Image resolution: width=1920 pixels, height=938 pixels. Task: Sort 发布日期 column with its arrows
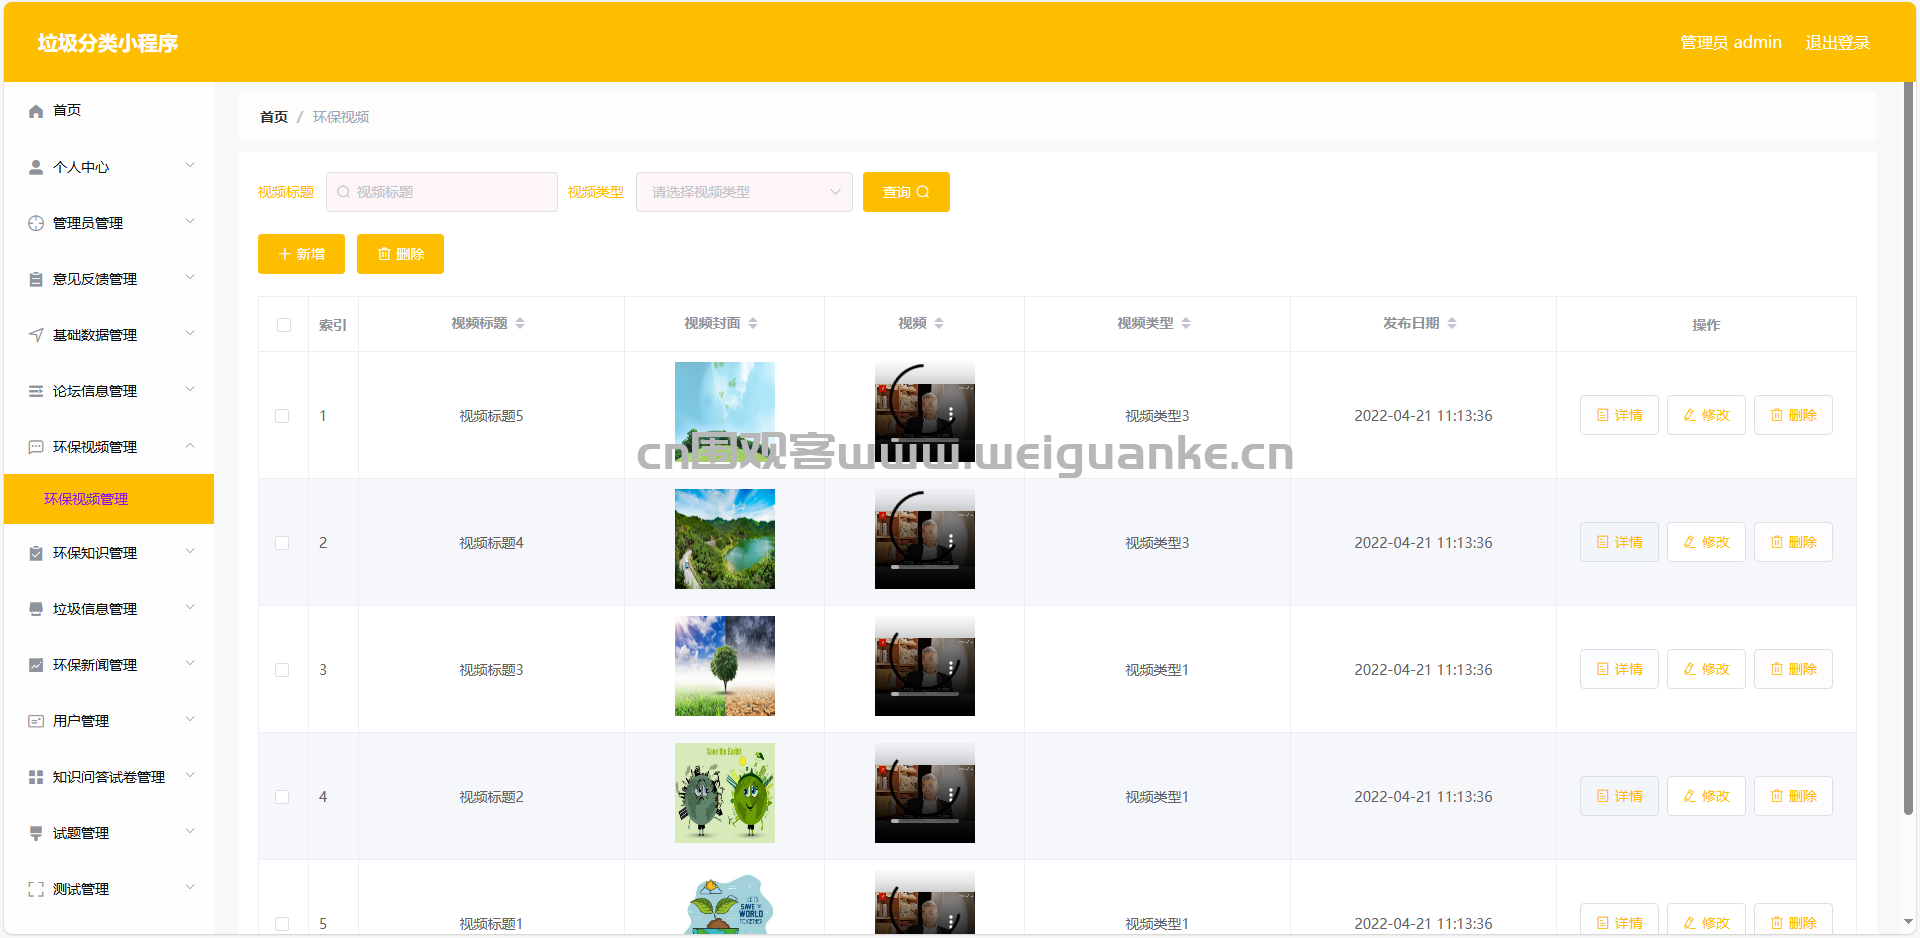point(1452,323)
